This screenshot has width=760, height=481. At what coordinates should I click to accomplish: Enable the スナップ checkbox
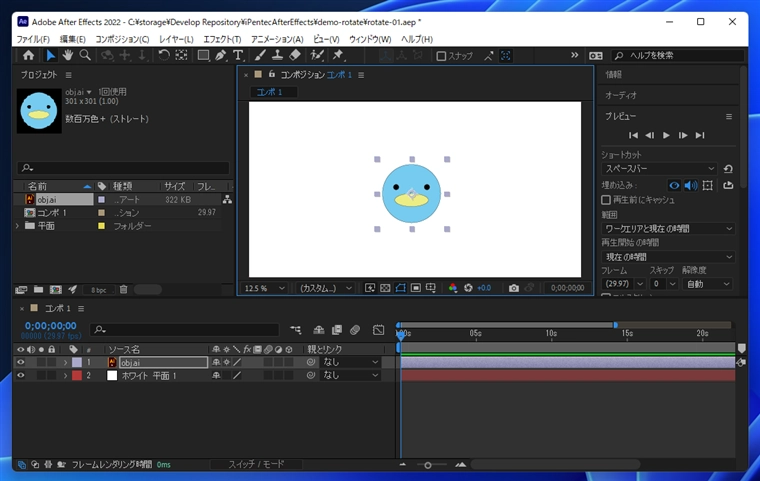point(441,56)
